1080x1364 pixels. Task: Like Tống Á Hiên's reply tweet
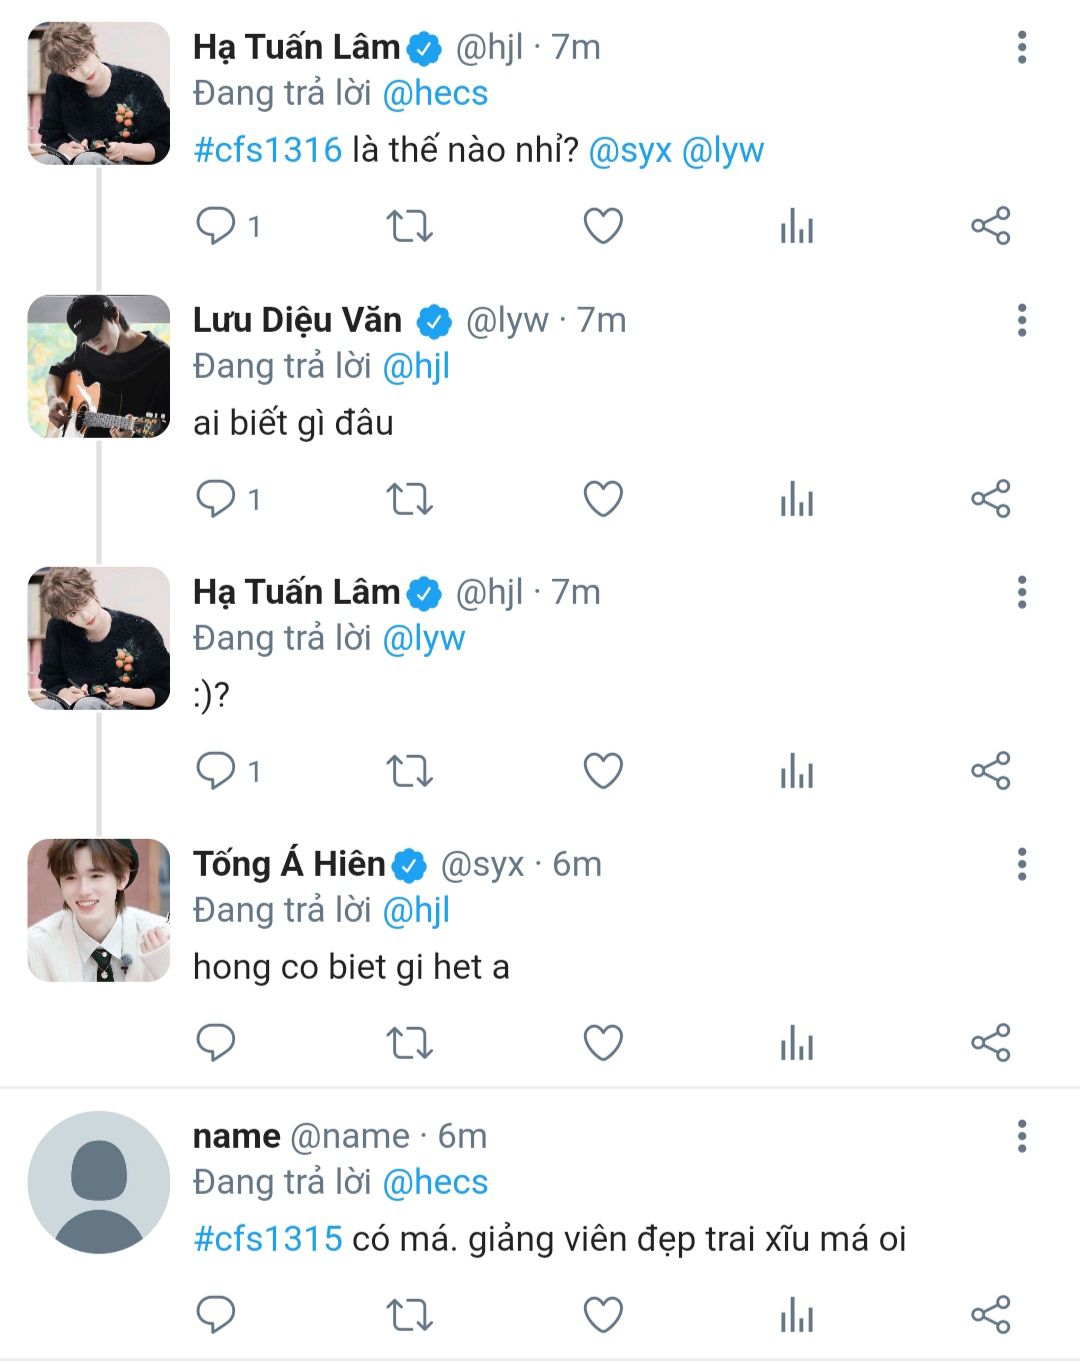click(603, 1043)
